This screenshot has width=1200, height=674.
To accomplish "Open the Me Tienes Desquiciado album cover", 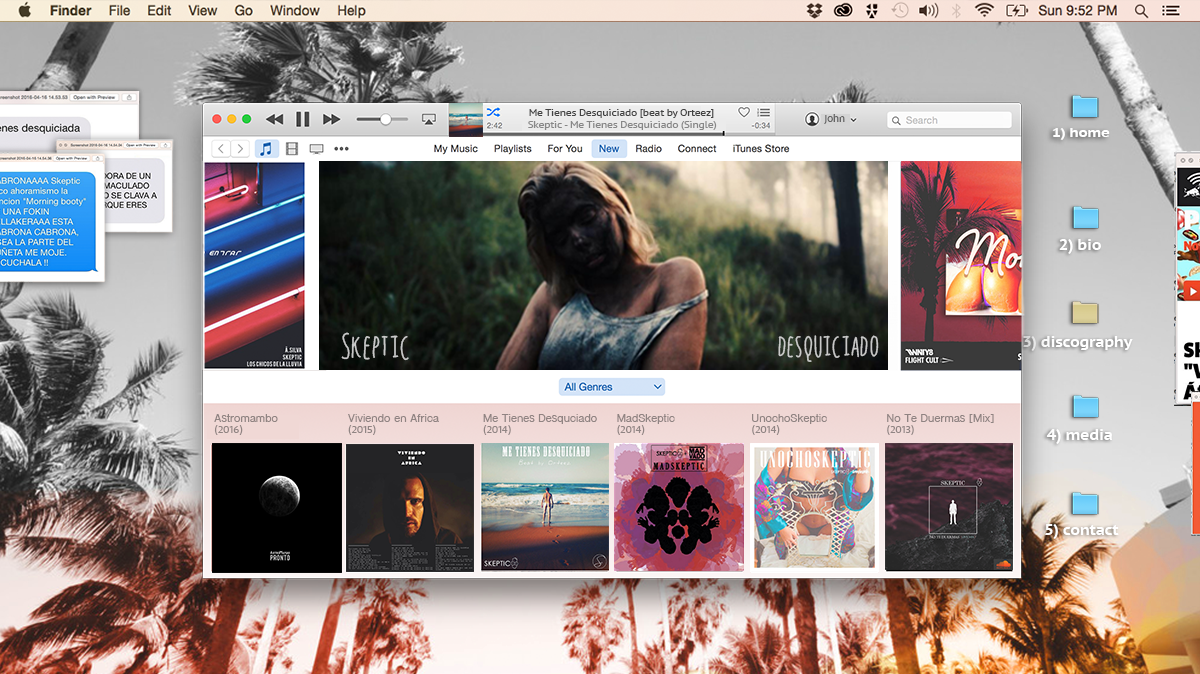I will [545, 508].
